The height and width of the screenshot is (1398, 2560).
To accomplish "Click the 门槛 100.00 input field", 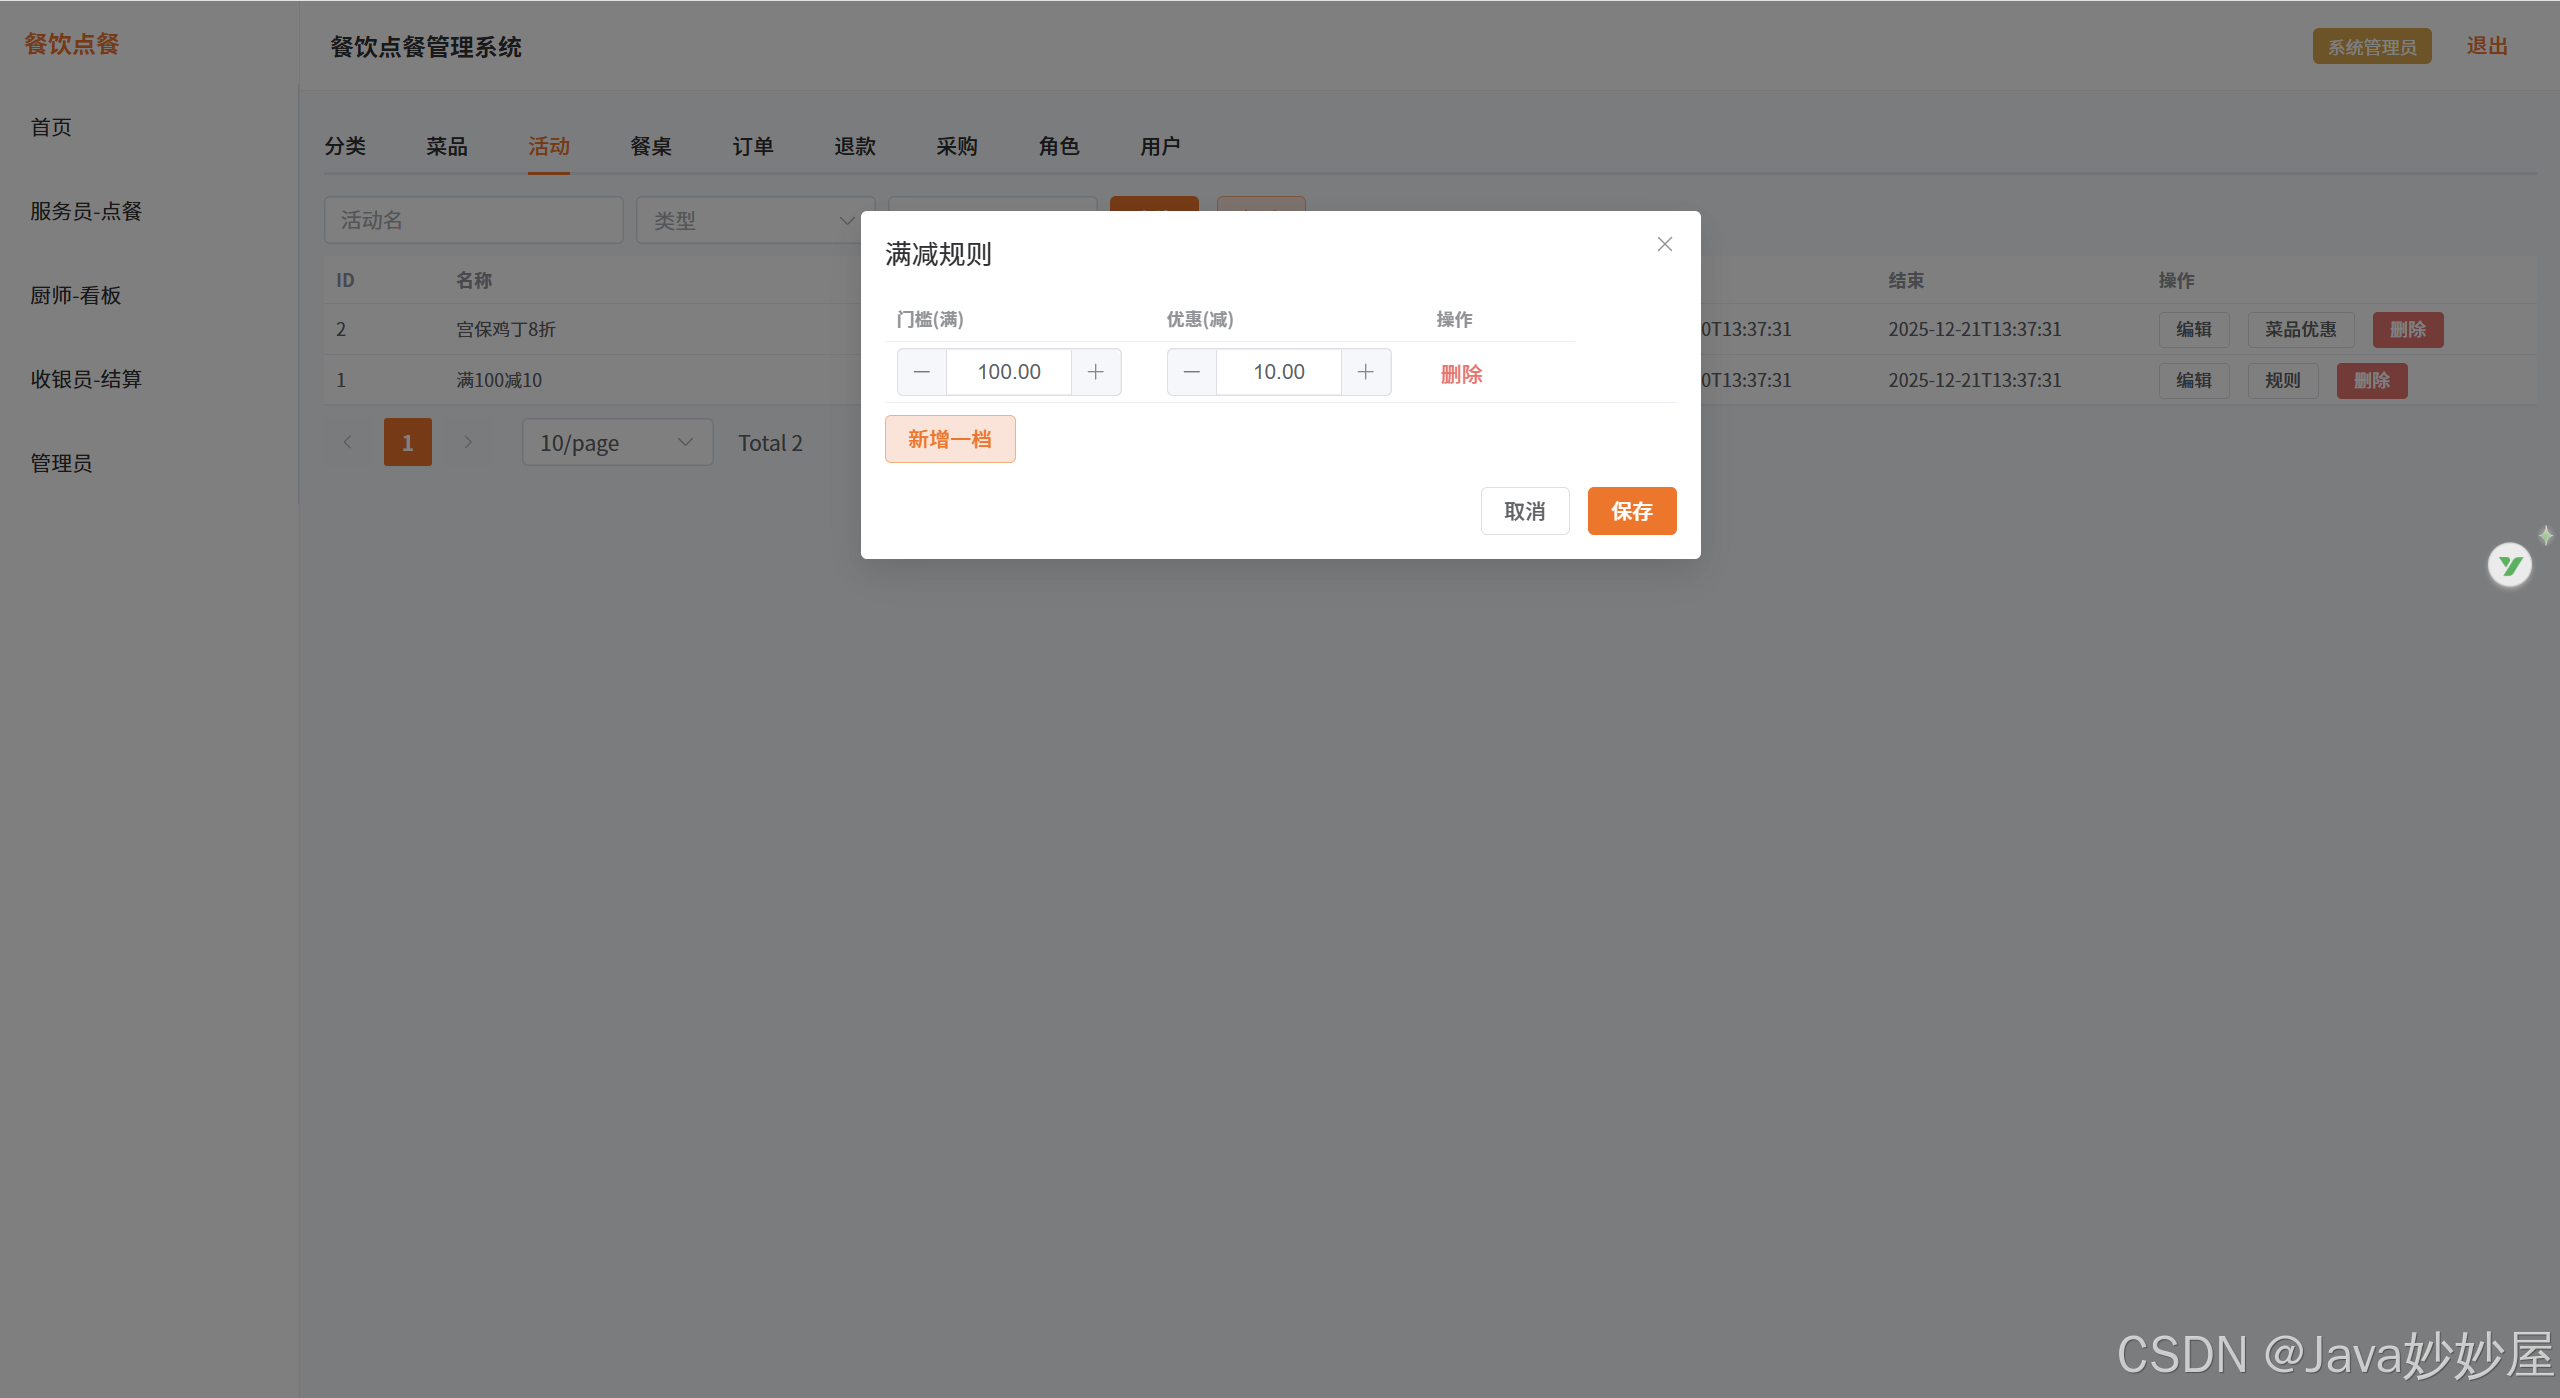I will tap(1008, 372).
